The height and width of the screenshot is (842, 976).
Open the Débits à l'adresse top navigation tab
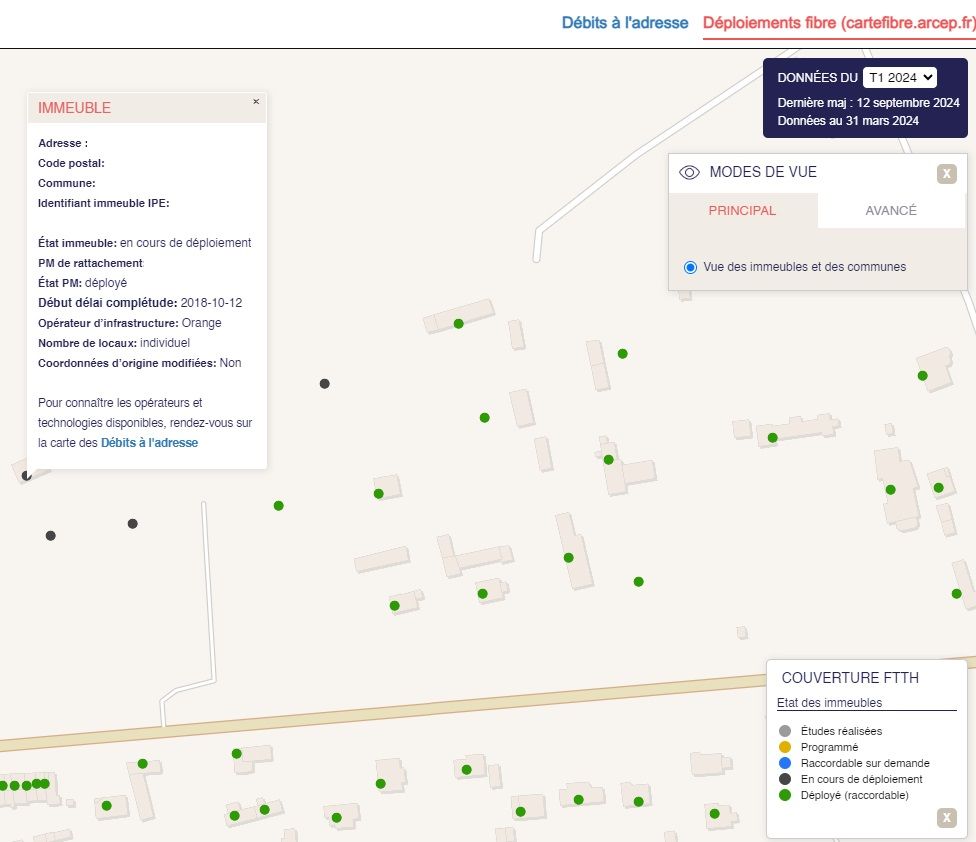[x=624, y=22]
